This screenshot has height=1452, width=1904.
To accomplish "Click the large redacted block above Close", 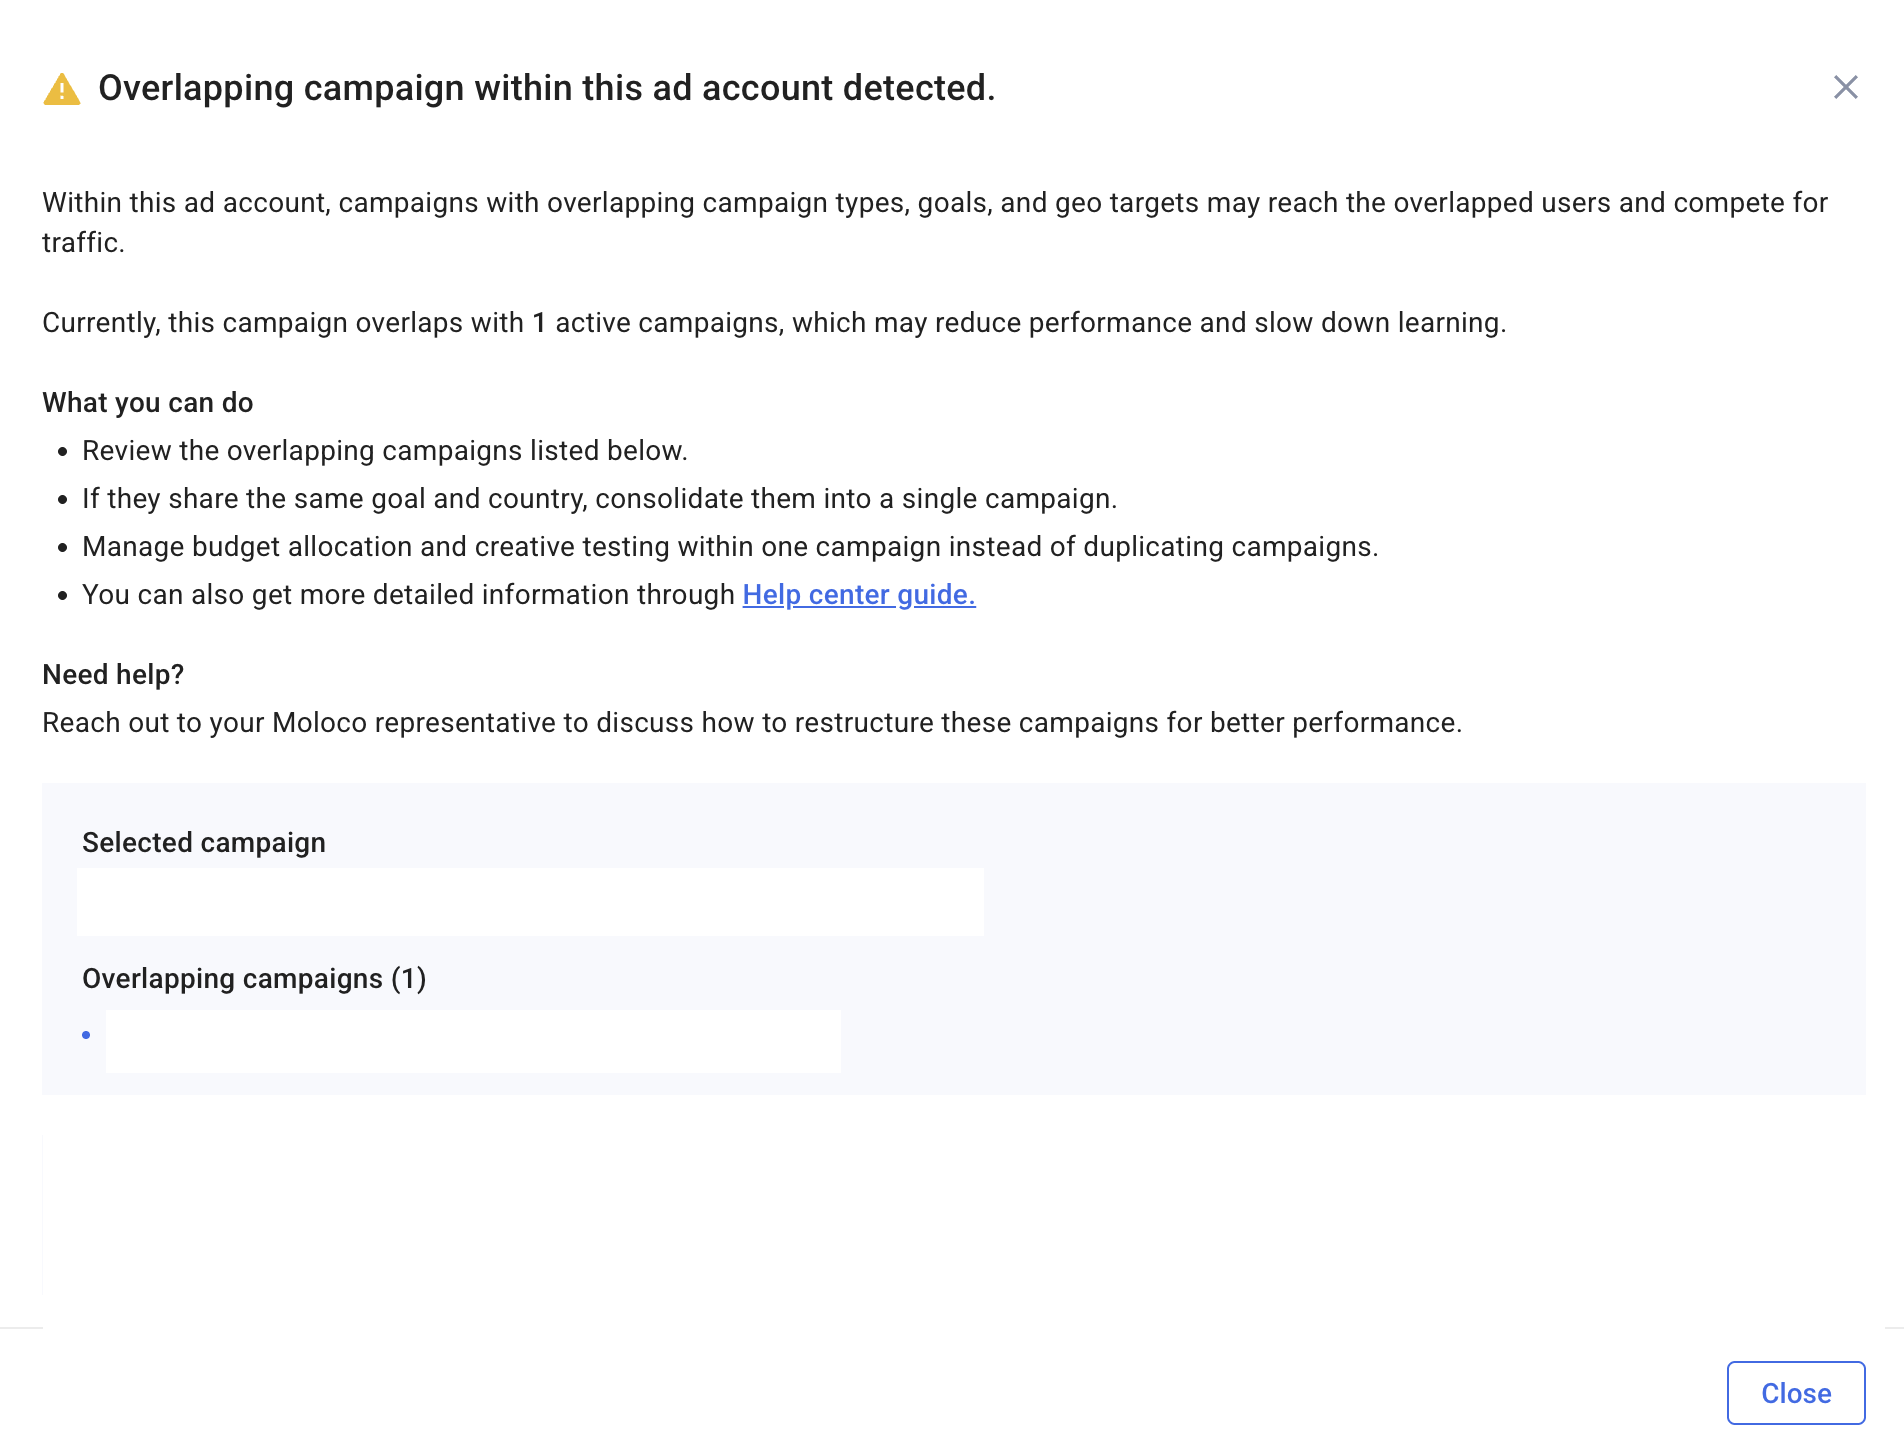I will (x=963, y=1223).
